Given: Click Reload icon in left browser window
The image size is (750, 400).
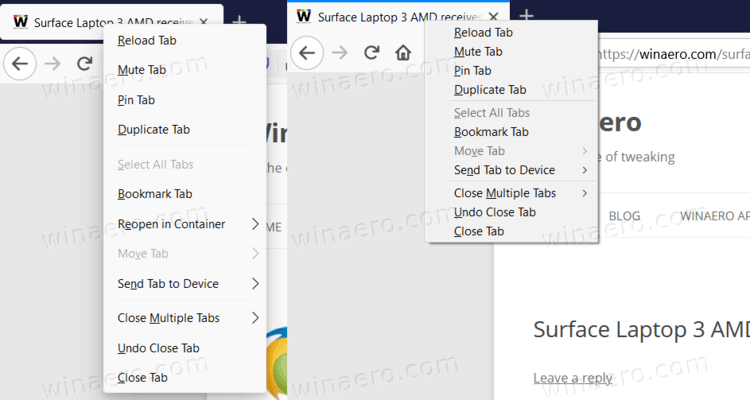Looking at the screenshot, I should (85, 63).
